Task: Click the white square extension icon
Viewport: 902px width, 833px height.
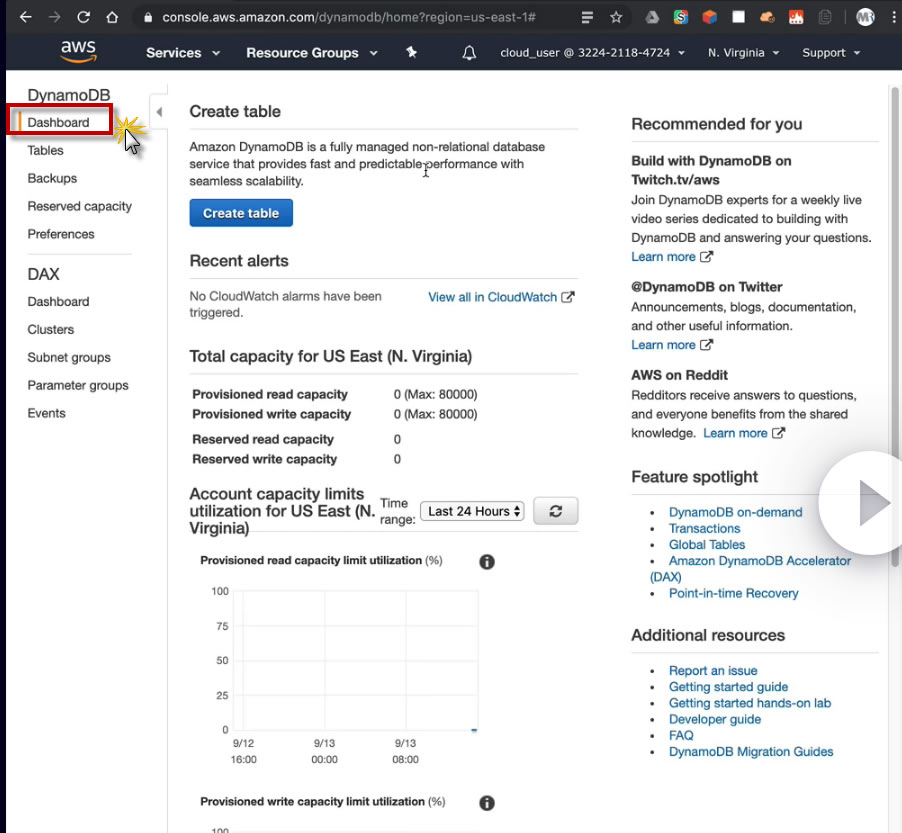Action: (738, 17)
